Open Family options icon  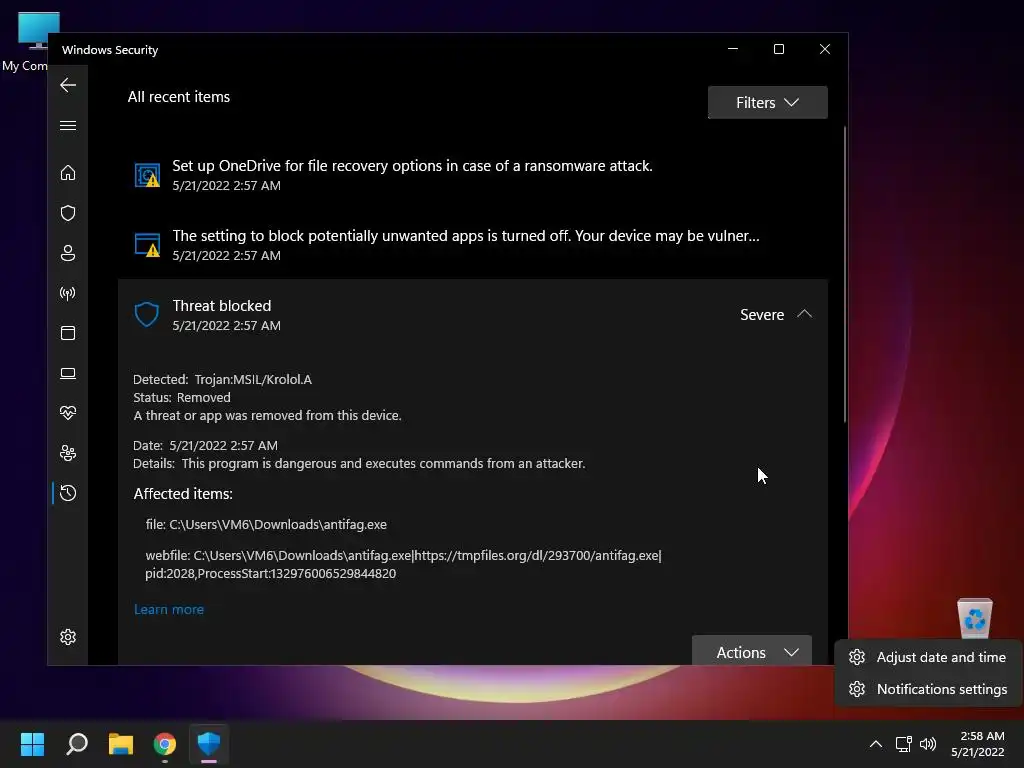tap(68, 453)
